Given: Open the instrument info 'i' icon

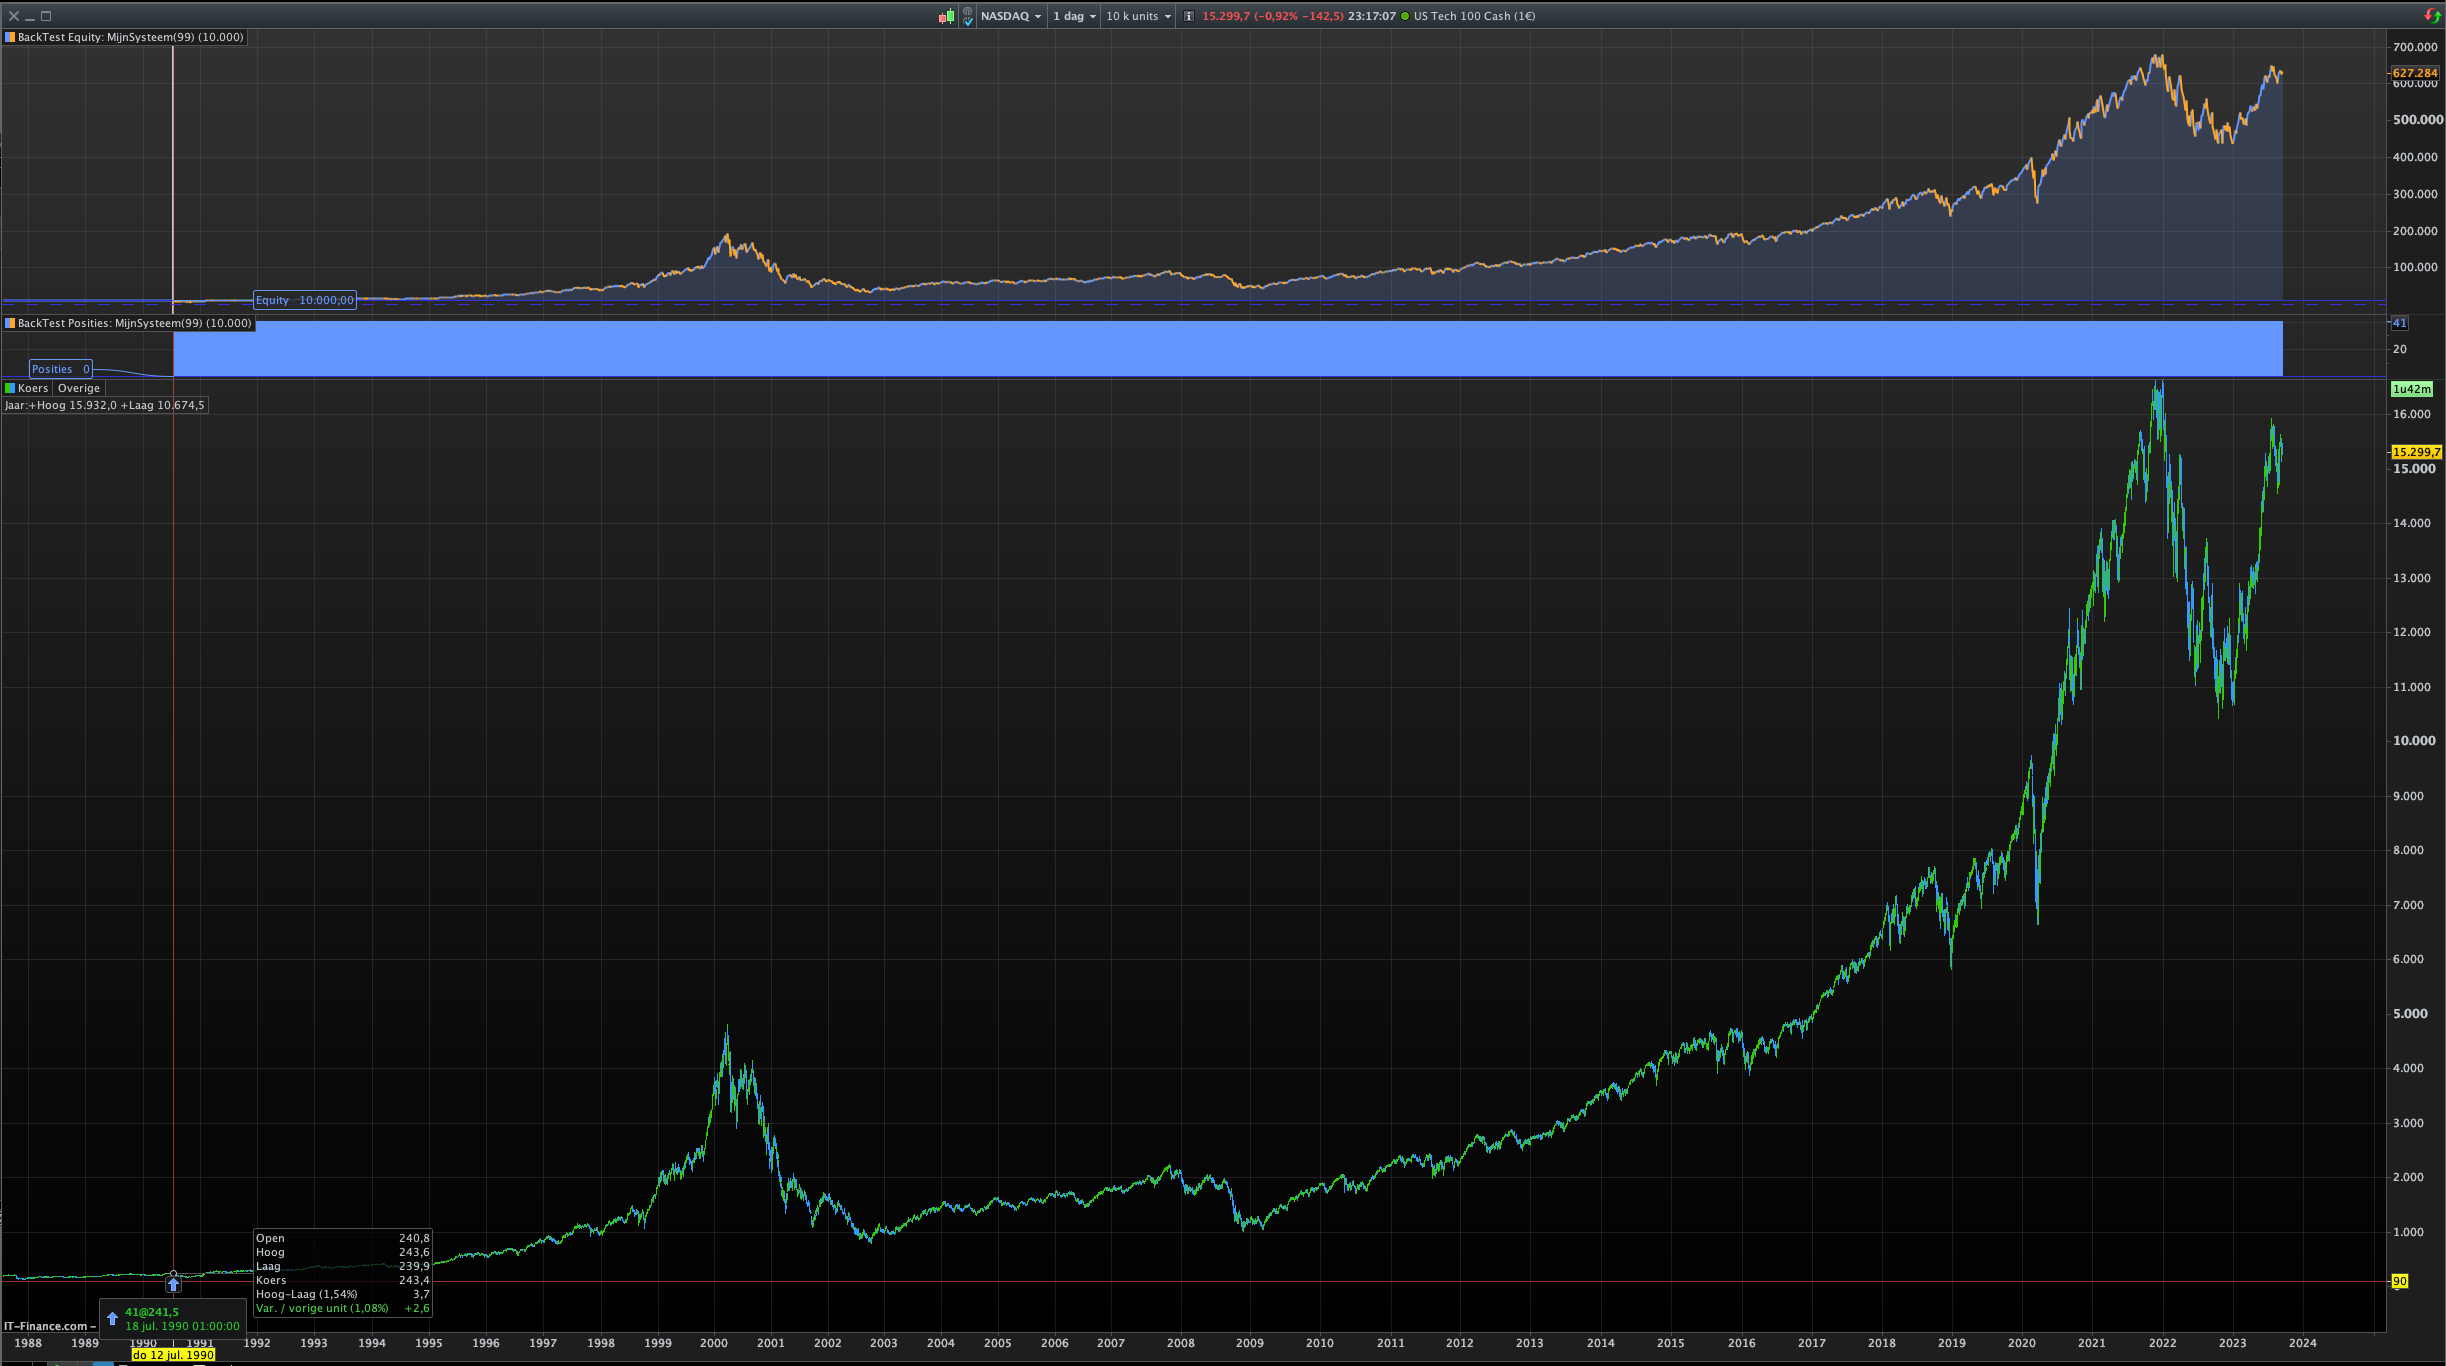Looking at the screenshot, I should point(1189,16).
